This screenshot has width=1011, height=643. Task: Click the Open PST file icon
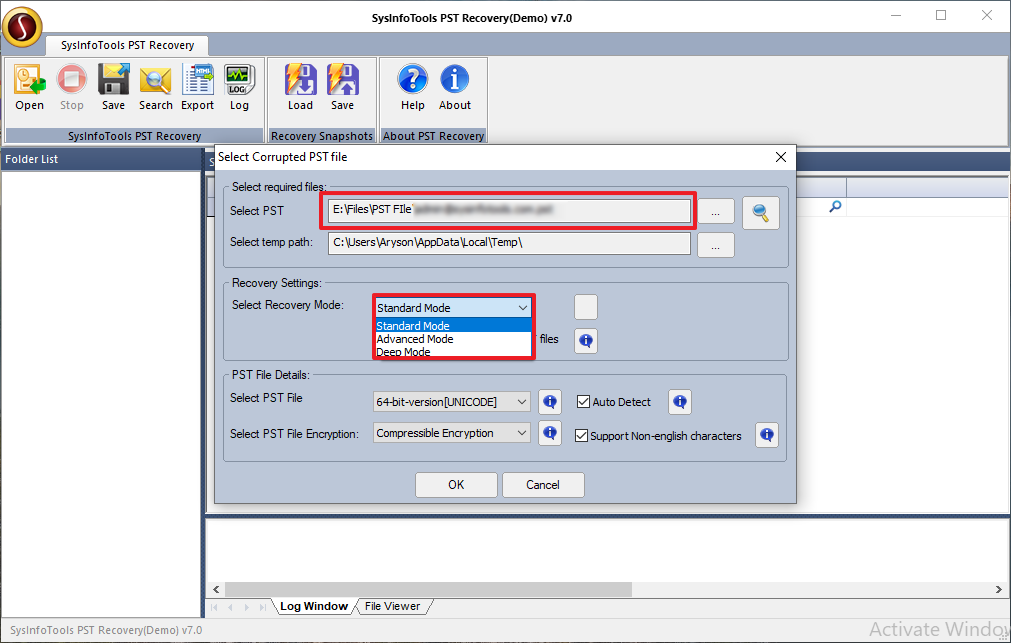pyautogui.click(x=30, y=87)
